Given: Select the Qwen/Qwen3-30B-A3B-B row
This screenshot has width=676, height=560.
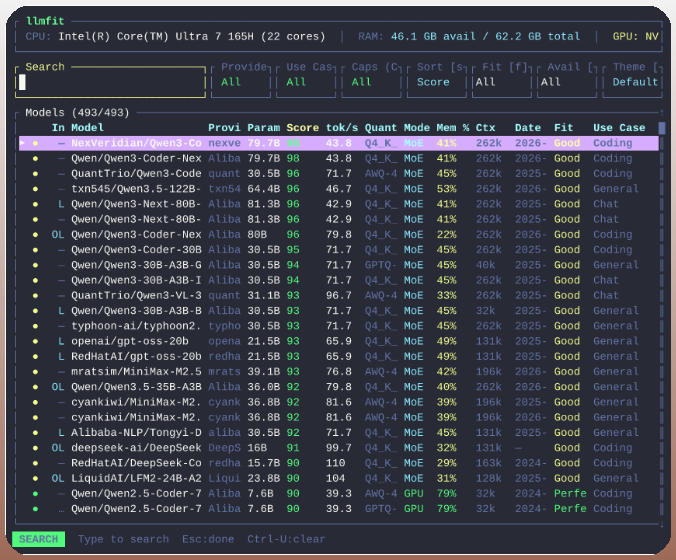Looking at the screenshot, I should tap(339, 311).
